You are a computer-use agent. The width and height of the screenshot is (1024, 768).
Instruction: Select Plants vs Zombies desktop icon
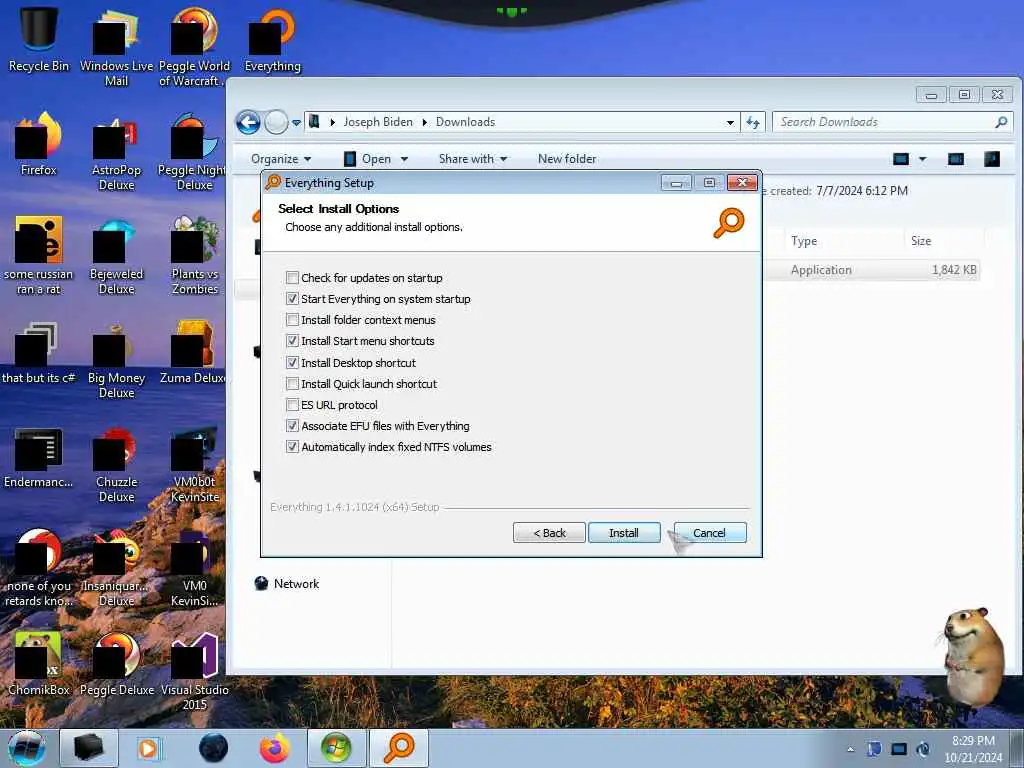click(x=195, y=257)
